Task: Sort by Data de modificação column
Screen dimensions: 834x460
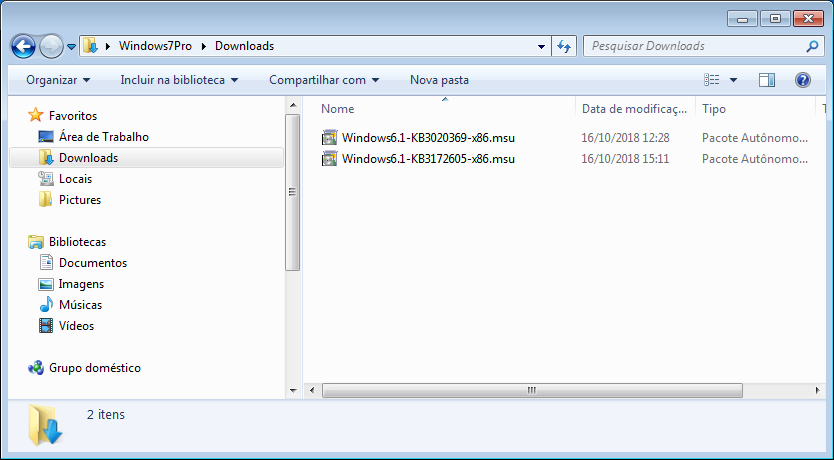Action: click(x=635, y=108)
